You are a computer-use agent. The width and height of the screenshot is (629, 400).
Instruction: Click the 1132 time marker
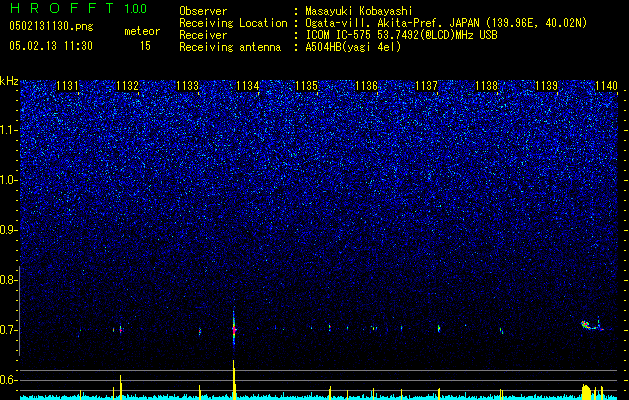[127, 86]
